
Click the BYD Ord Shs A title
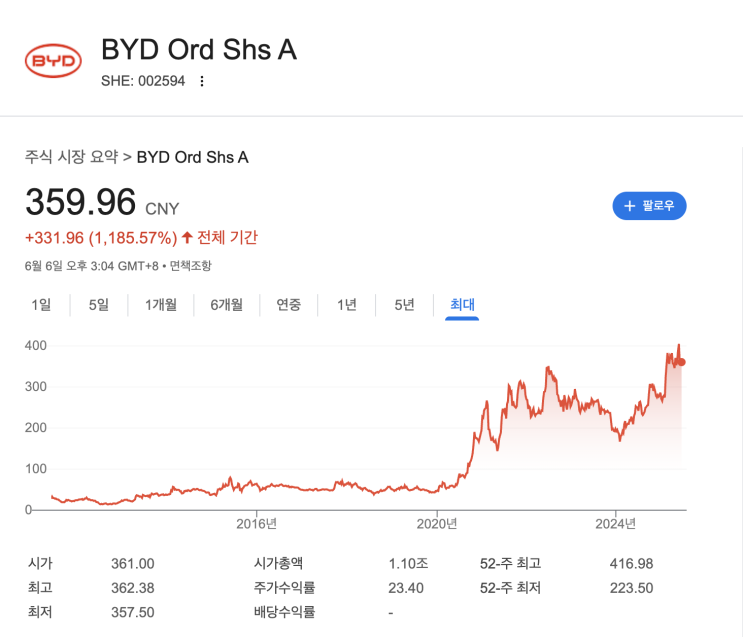pos(199,49)
